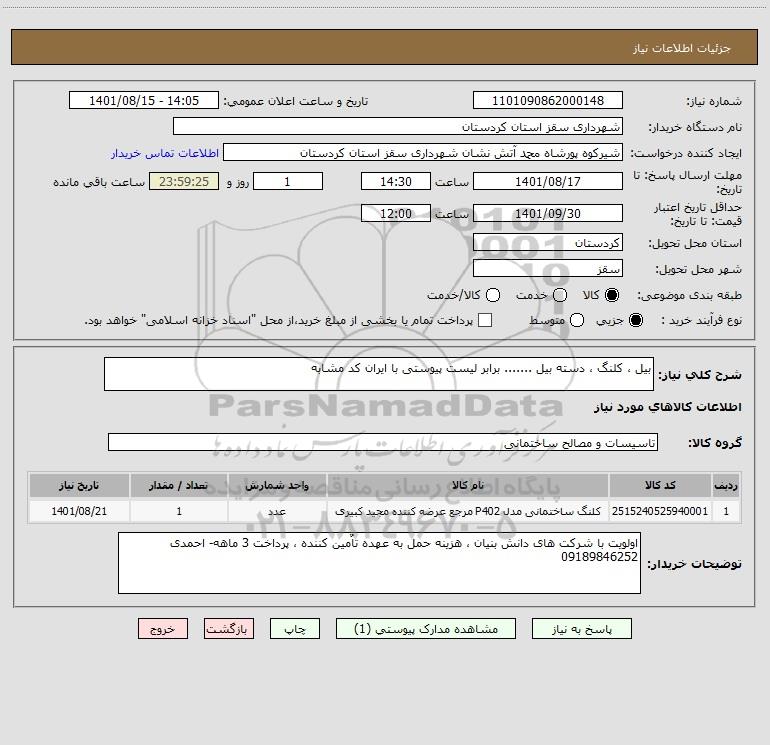Select the خدمت radio button
The height and width of the screenshot is (745, 770).
click(x=560, y=295)
